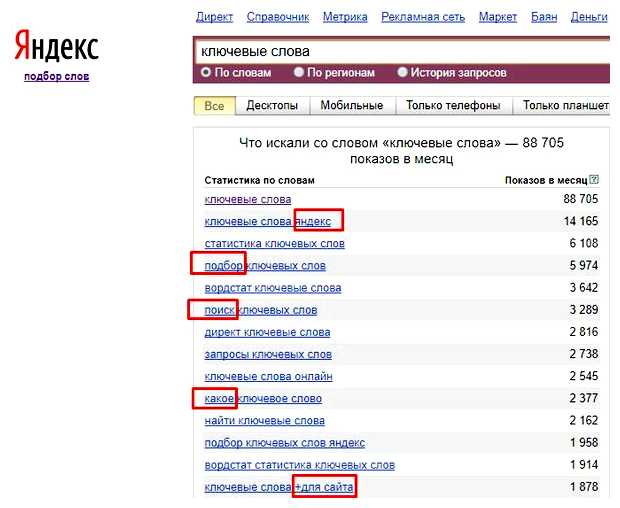This screenshot has height=508, width=620.
Task: Select the По словам radio button
Action: (205, 72)
